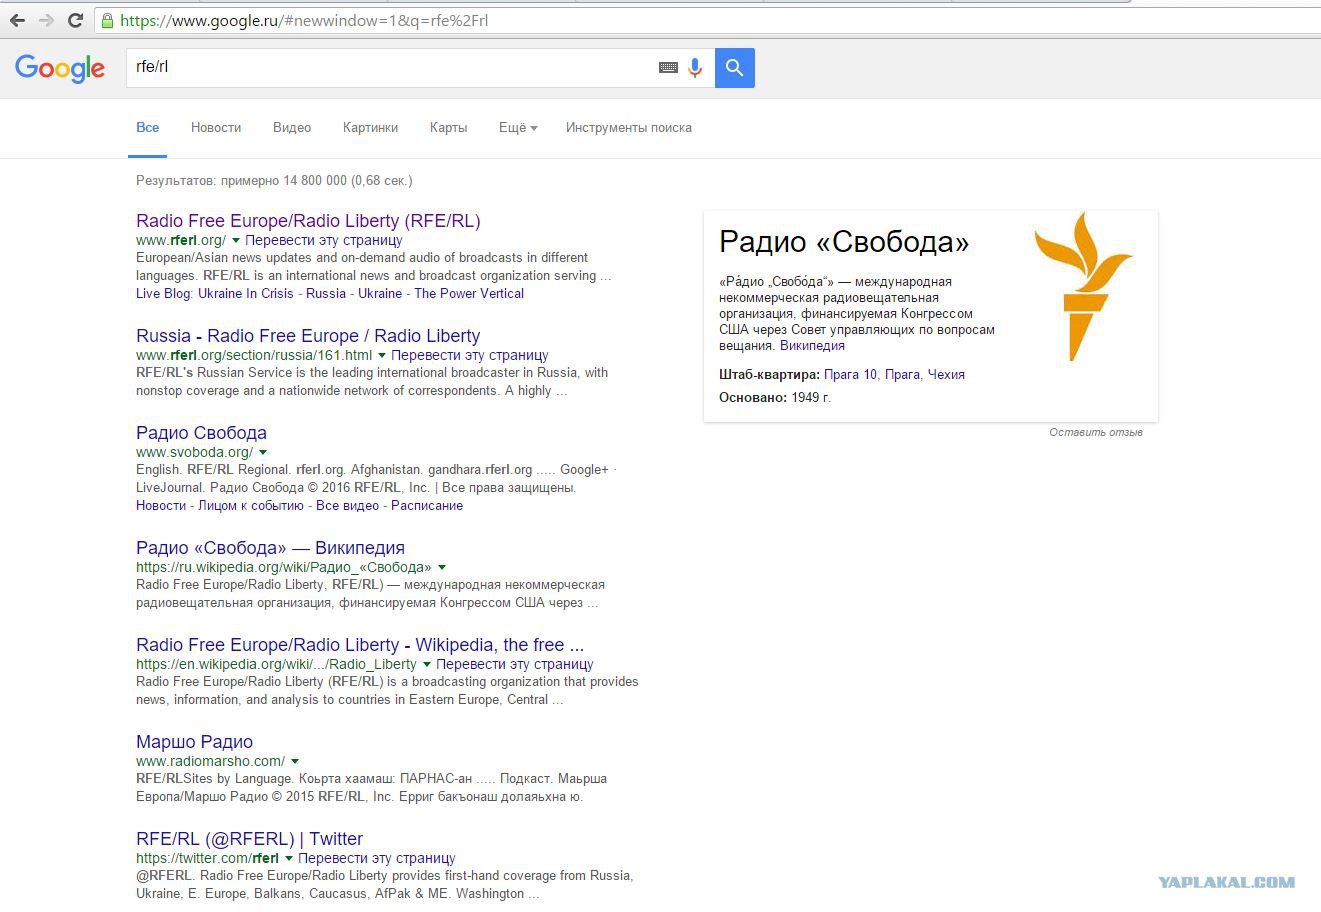The image size is (1321, 912).
Task: Open the Картинки tab
Action: click(370, 128)
